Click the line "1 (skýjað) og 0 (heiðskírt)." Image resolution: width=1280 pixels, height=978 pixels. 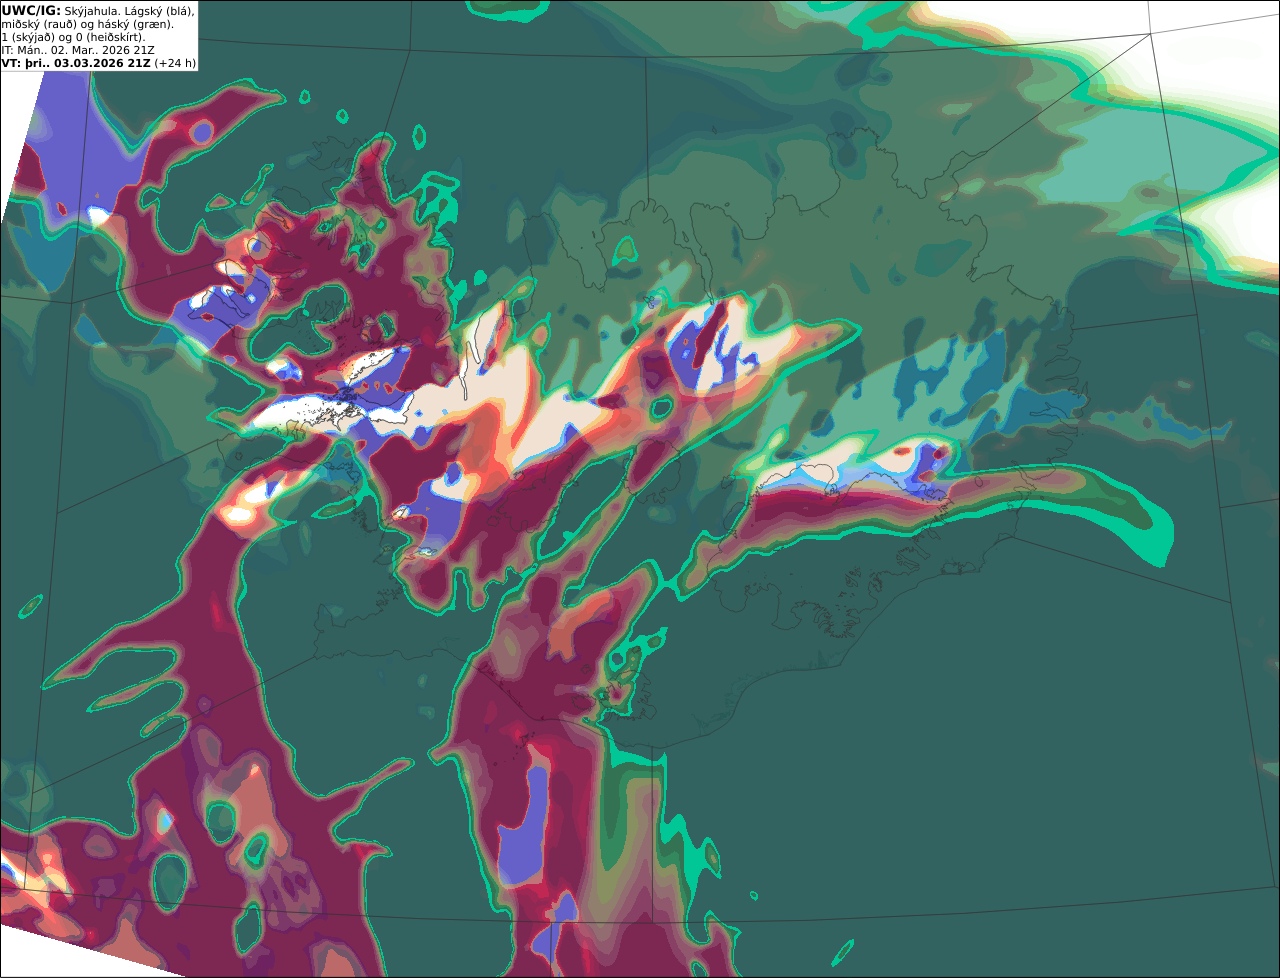coord(73,37)
